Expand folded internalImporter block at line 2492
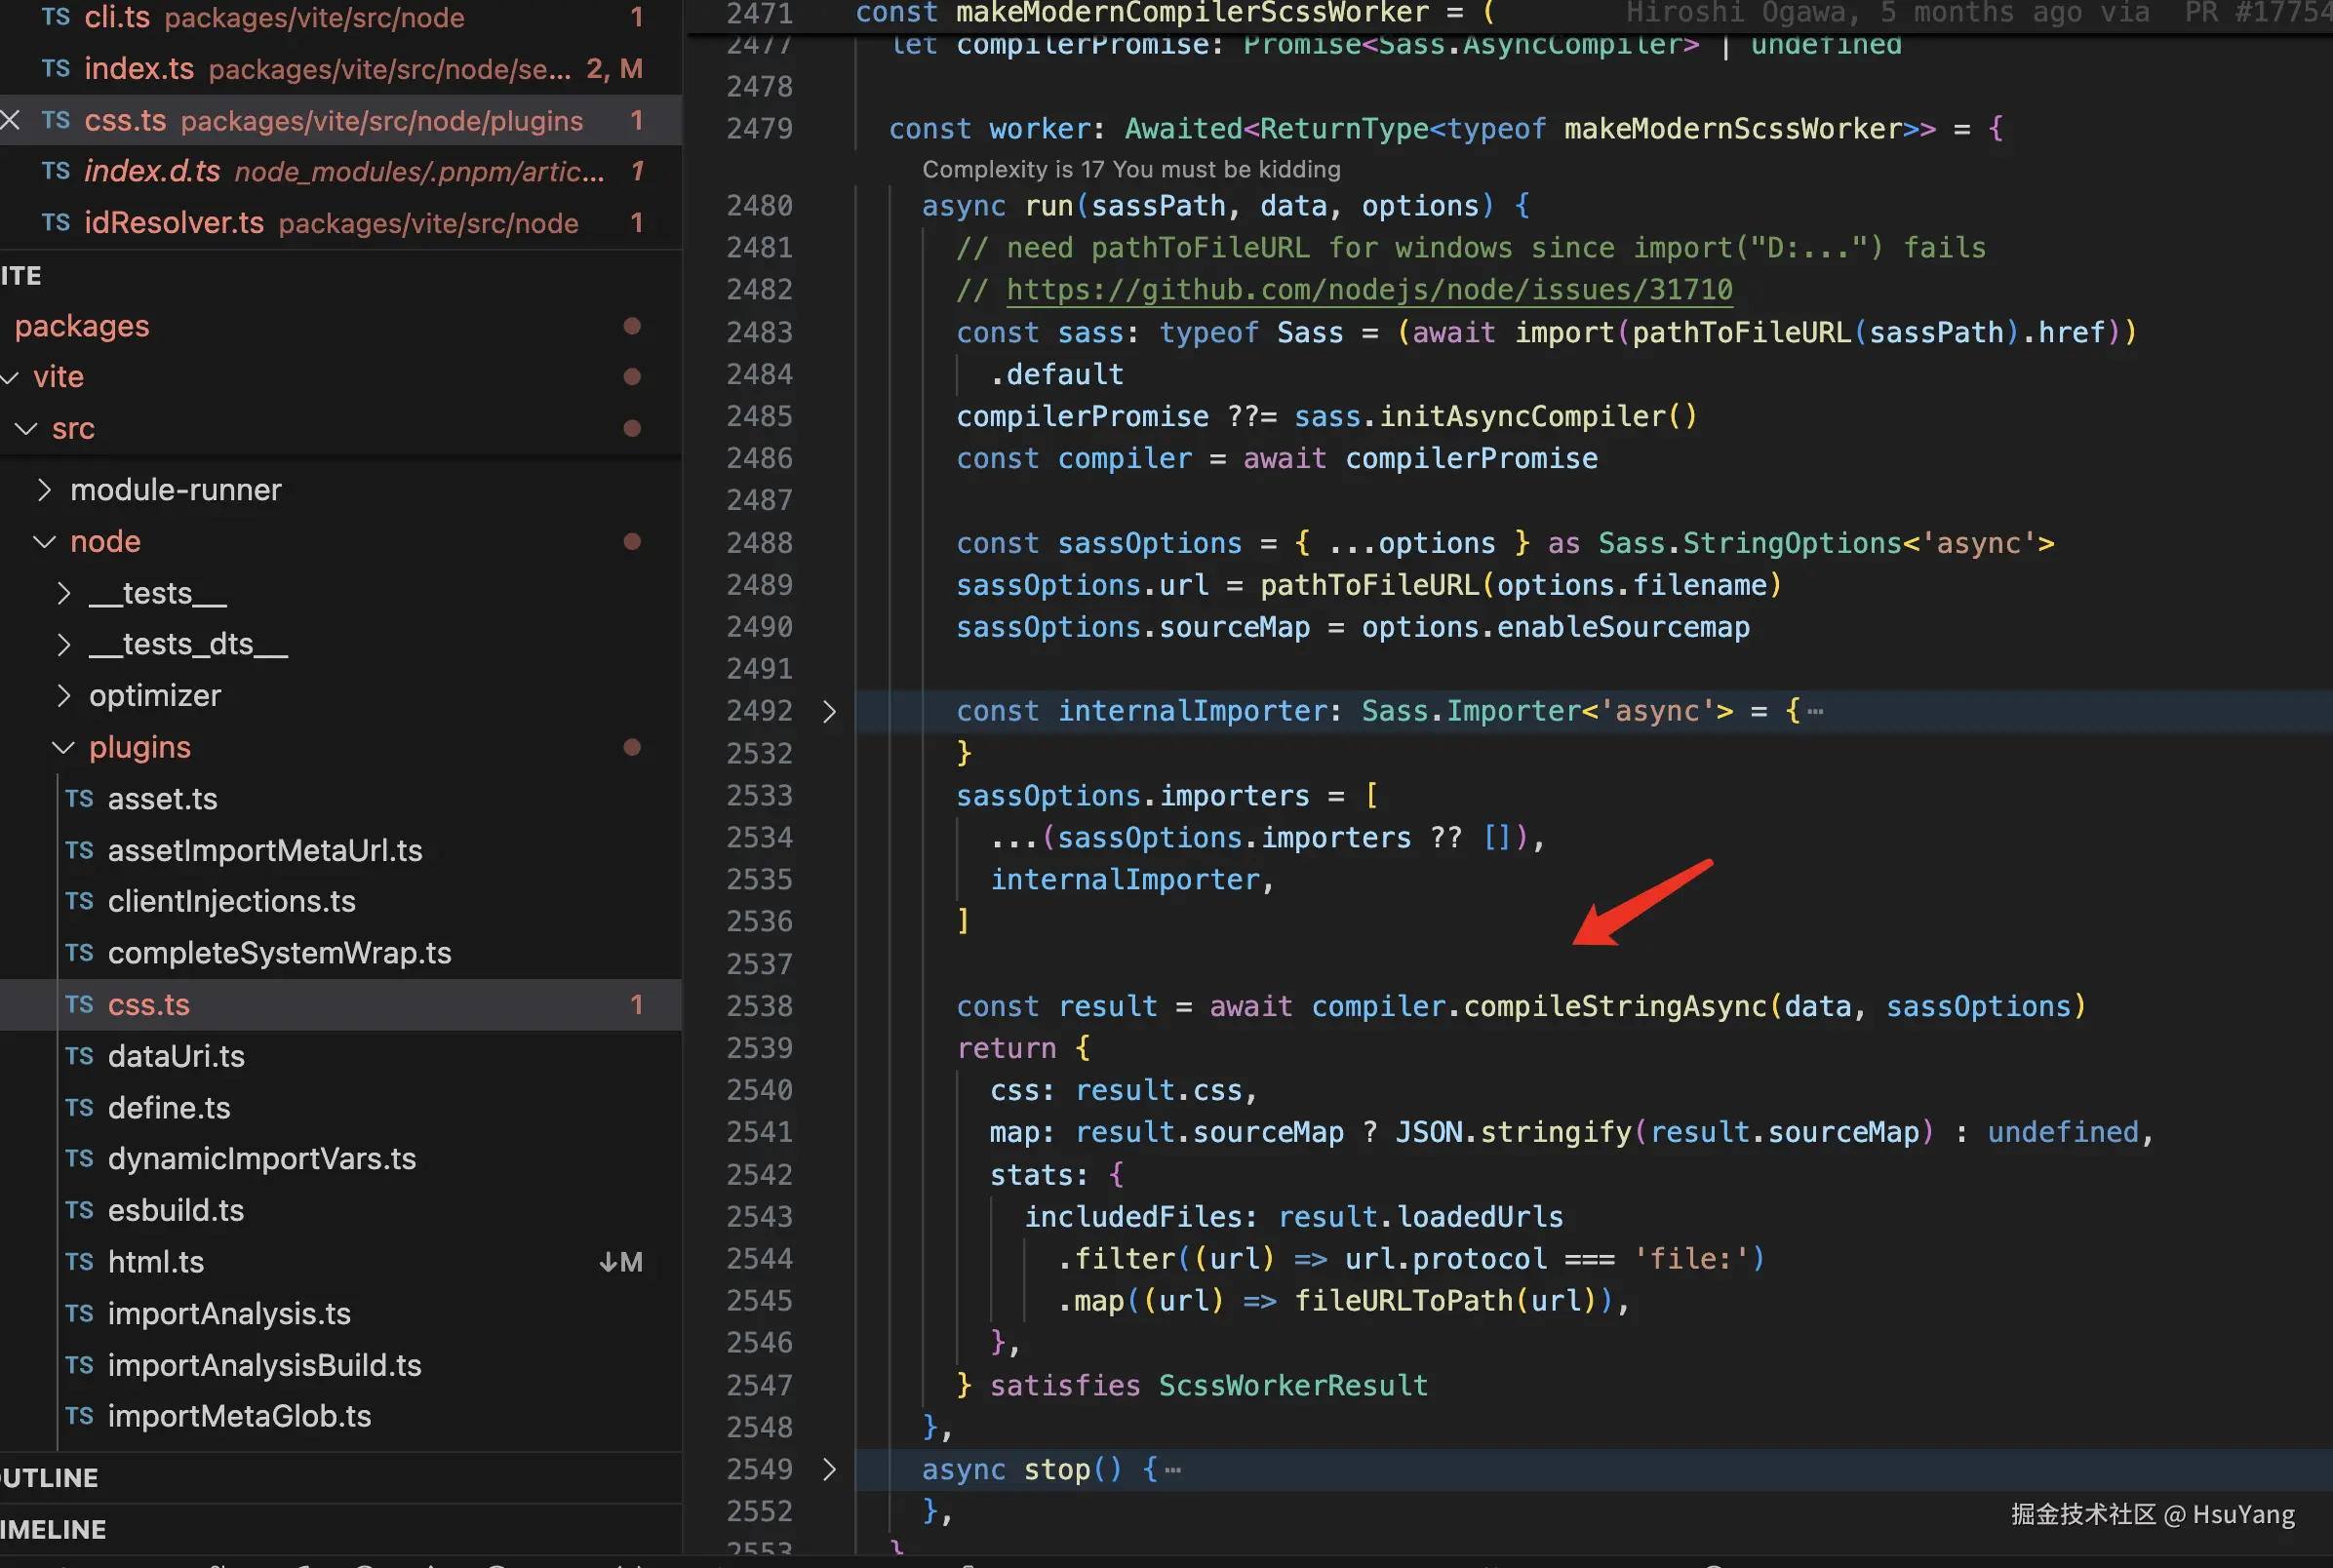This screenshot has height=1568, width=2333. point(829,711)
